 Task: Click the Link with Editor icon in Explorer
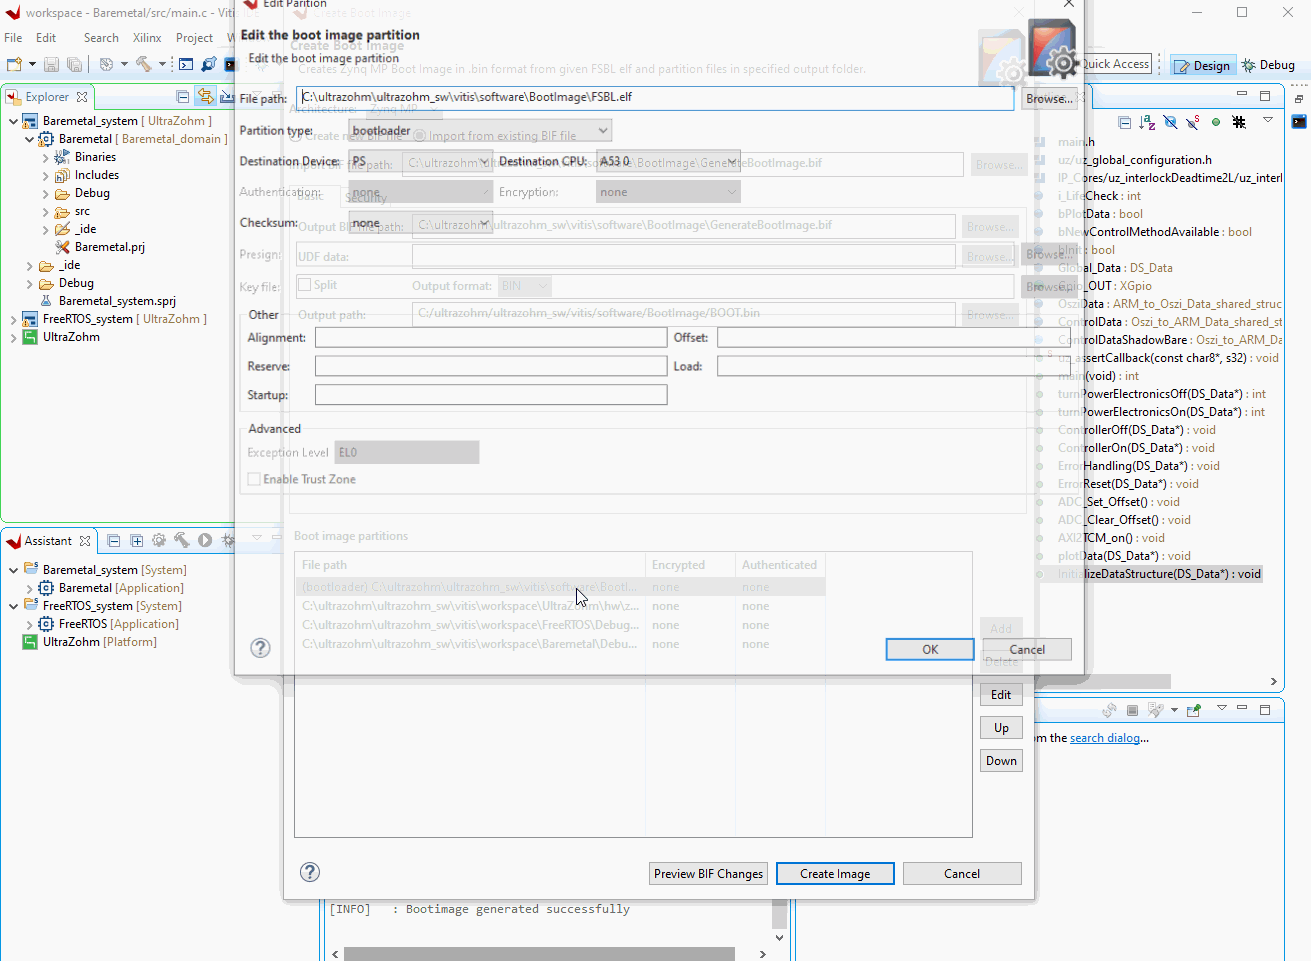[205, 97]
